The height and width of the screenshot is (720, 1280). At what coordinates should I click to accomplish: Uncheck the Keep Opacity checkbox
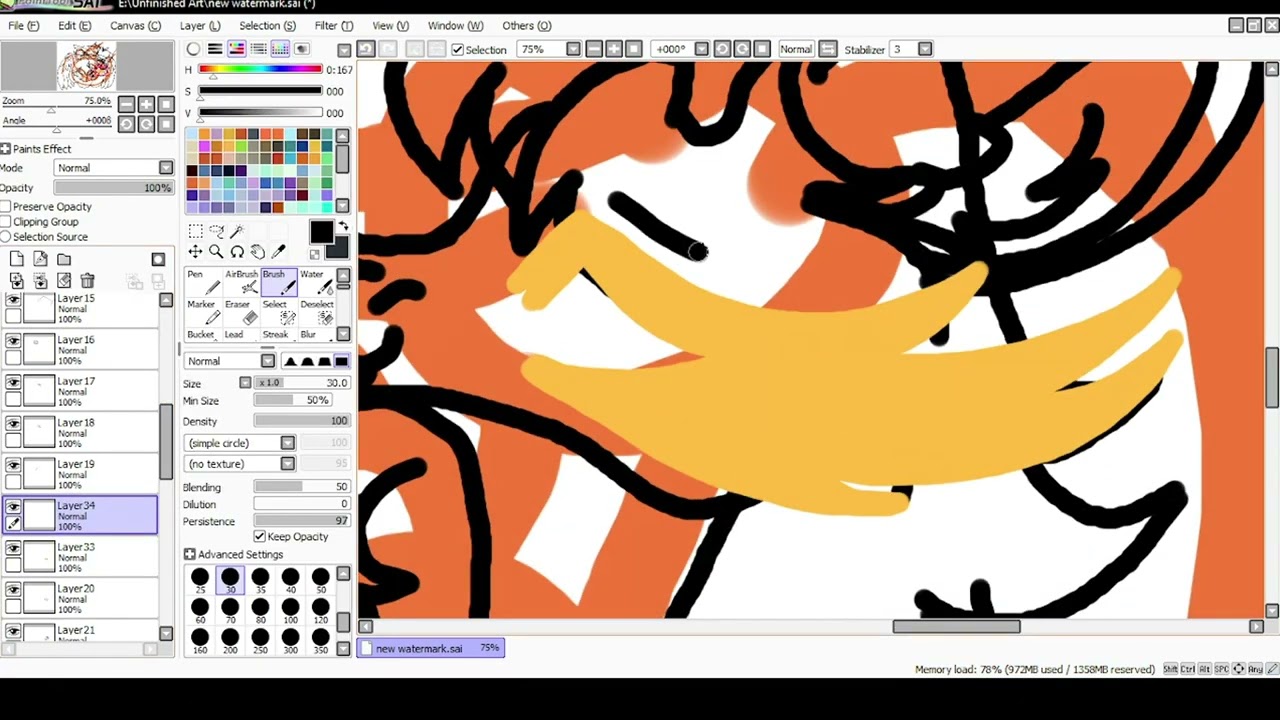[x=260, y=537]
